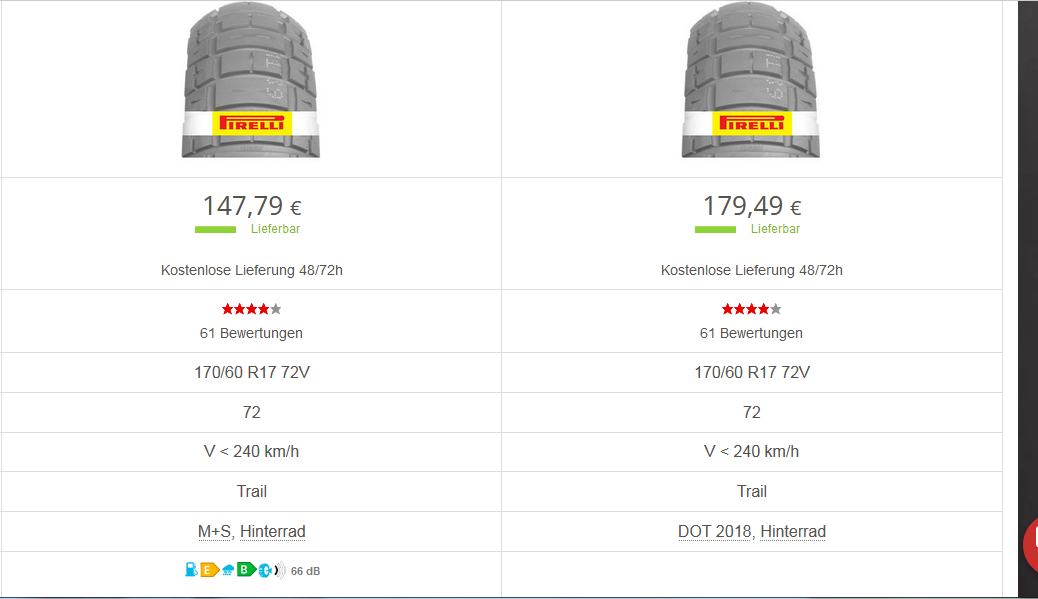
Task: Click Hinterrad next to M+S
Action: pyautogui.click(x=273, y=531)
